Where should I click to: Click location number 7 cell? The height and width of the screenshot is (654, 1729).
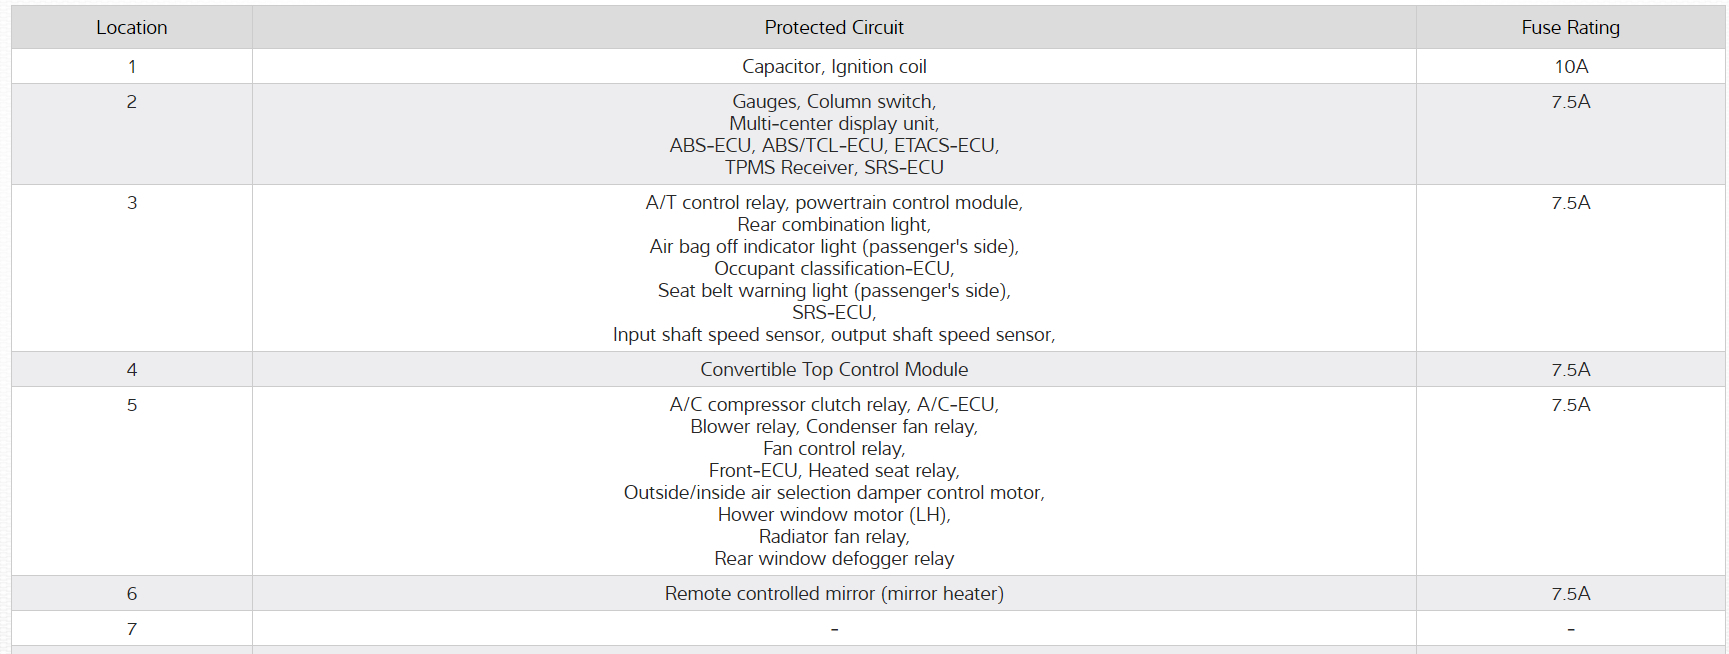coord(131,629)
